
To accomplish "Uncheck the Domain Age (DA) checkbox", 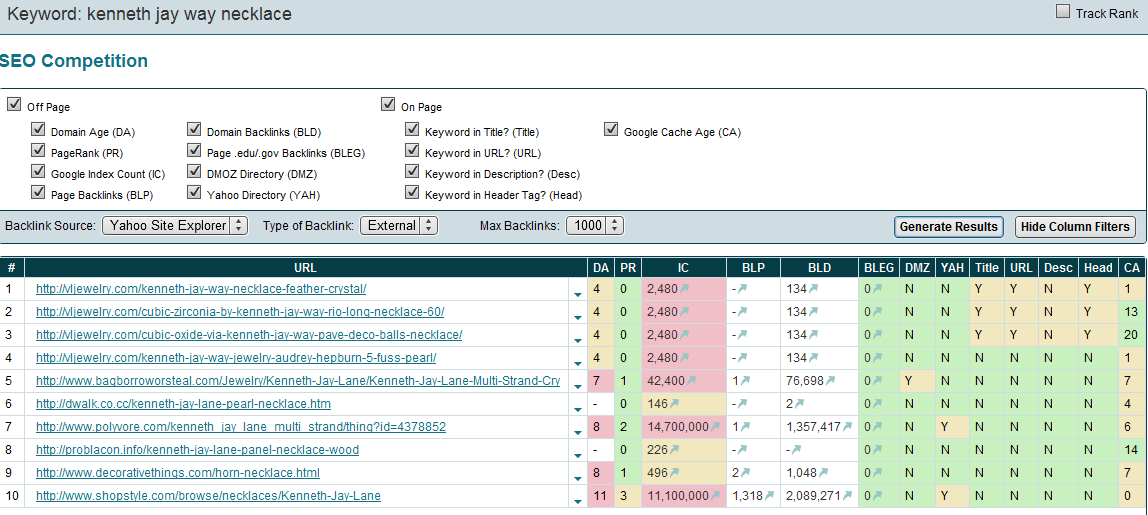I will coord(38,130).
